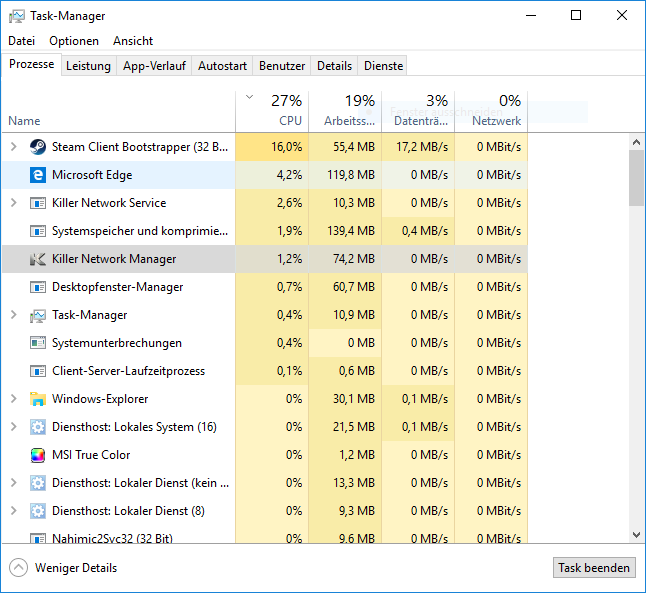Viewport: 646px width, 593px height.
Task: Click Steam's 16,0% CPU value
Action: pyautogui.click(x=287, y=147)
